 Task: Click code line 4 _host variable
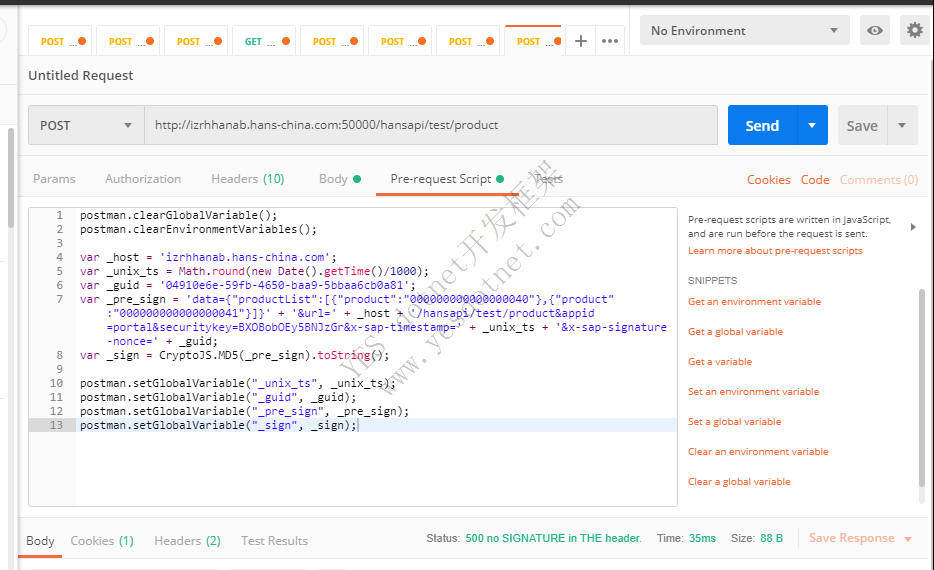tap(208, 257)
